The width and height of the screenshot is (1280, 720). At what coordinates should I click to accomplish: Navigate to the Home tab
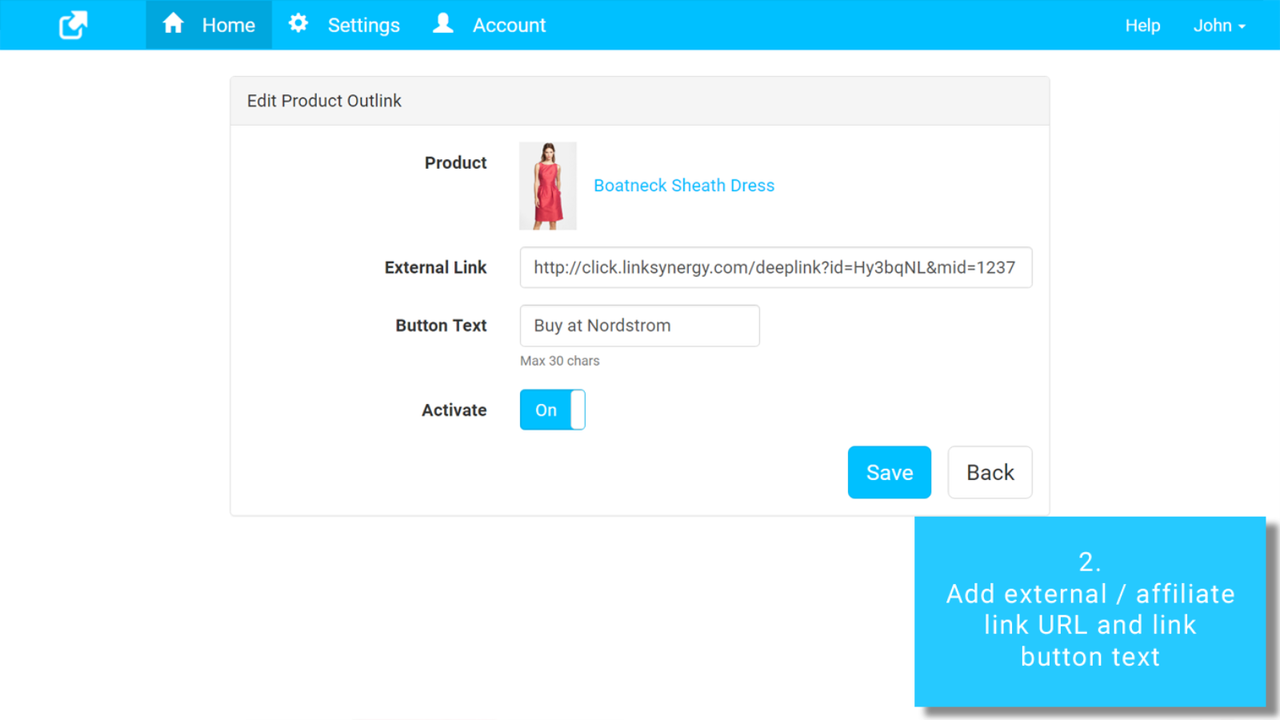tap(228, 25)
